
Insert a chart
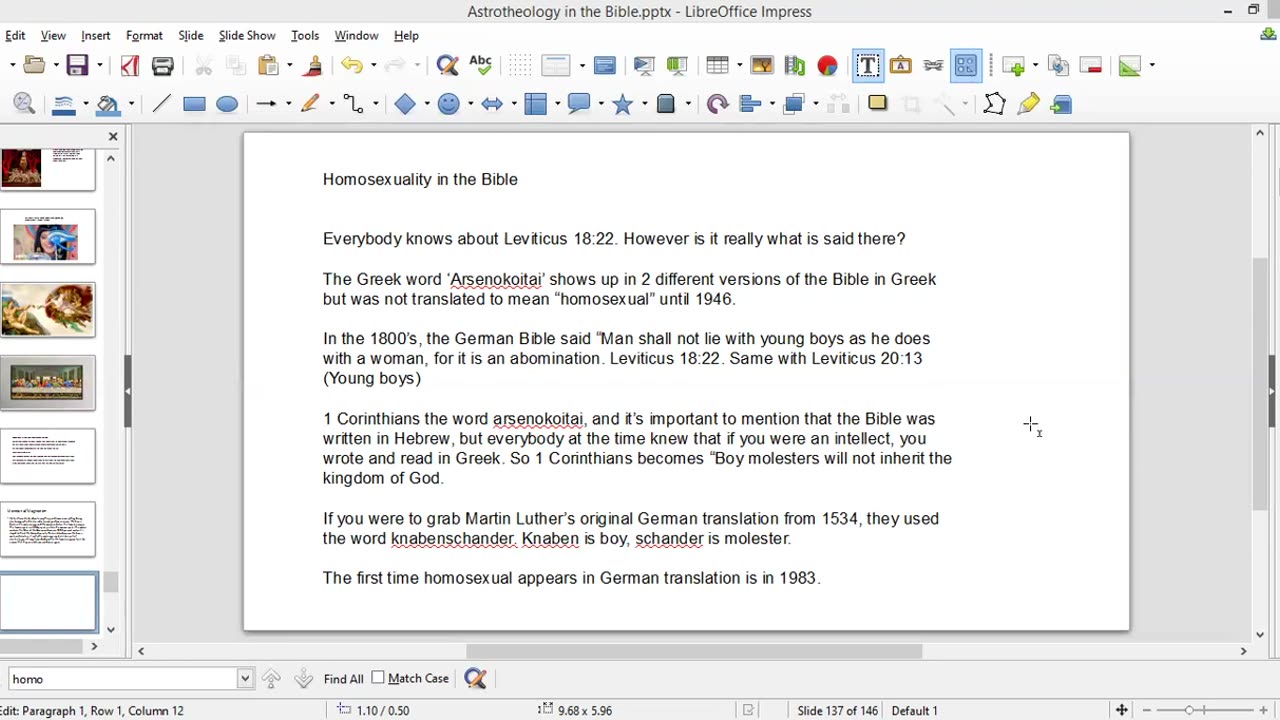(x=827, y=66)
